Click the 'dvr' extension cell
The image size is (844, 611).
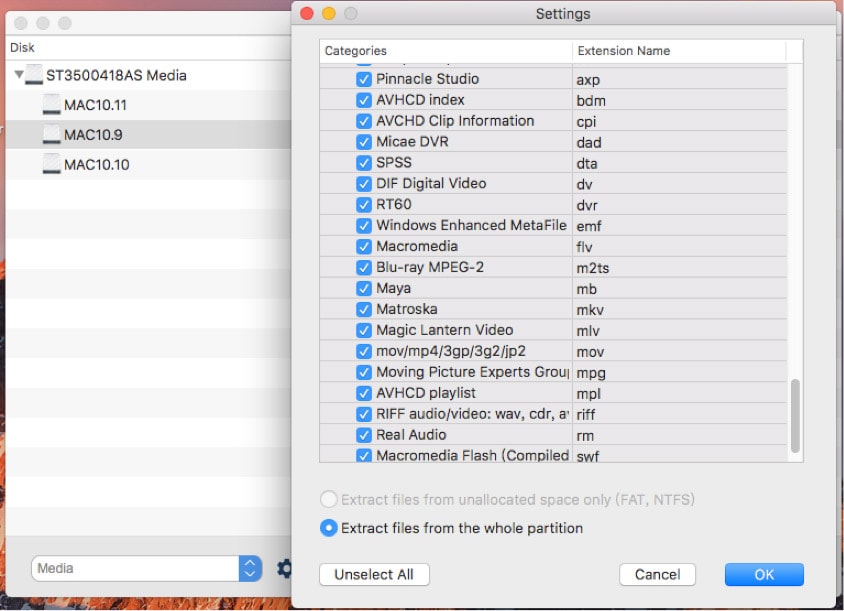(679, 205)
